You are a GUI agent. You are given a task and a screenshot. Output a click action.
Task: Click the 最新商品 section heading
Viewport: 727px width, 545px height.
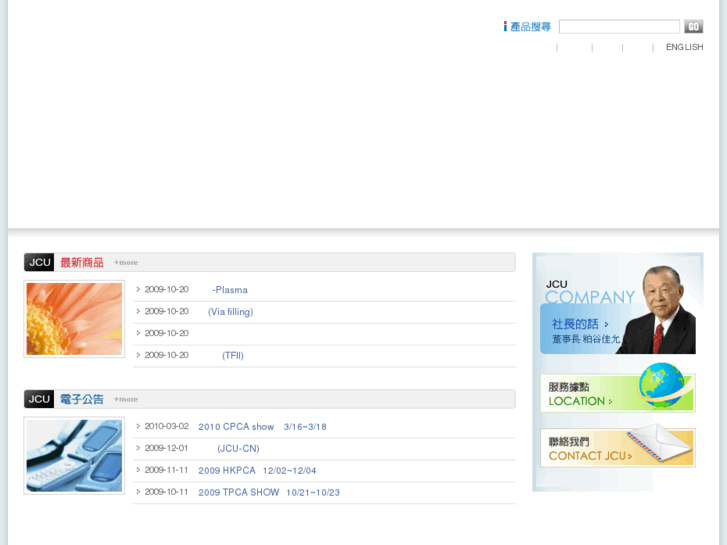click(82, 263)
